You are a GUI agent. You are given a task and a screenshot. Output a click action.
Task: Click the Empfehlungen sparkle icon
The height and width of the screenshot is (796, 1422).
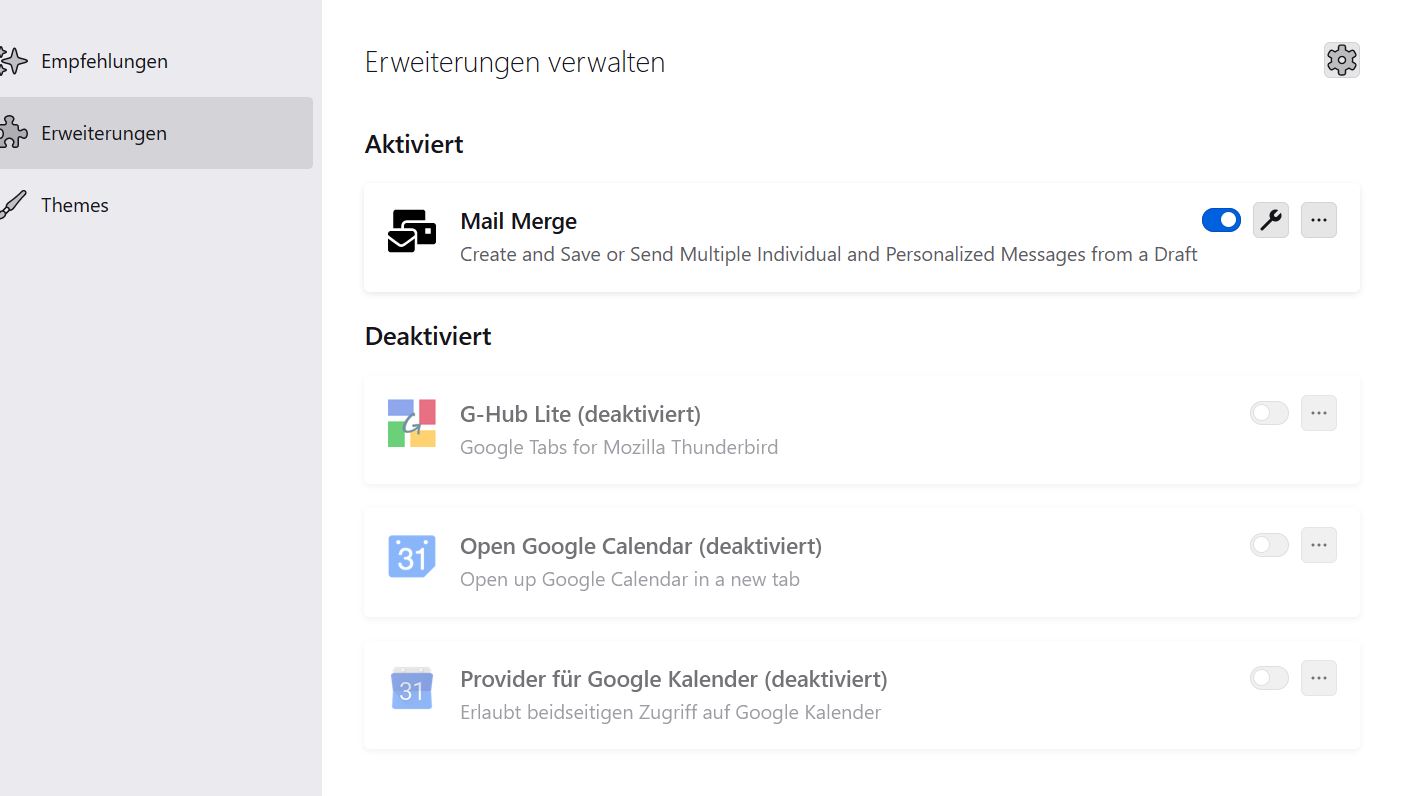tap(12, 61)
